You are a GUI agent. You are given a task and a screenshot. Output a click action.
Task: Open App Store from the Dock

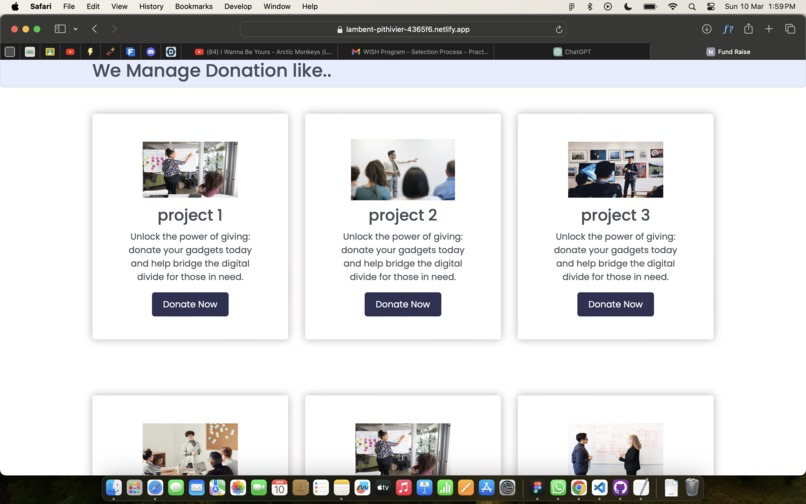point(486,487)
